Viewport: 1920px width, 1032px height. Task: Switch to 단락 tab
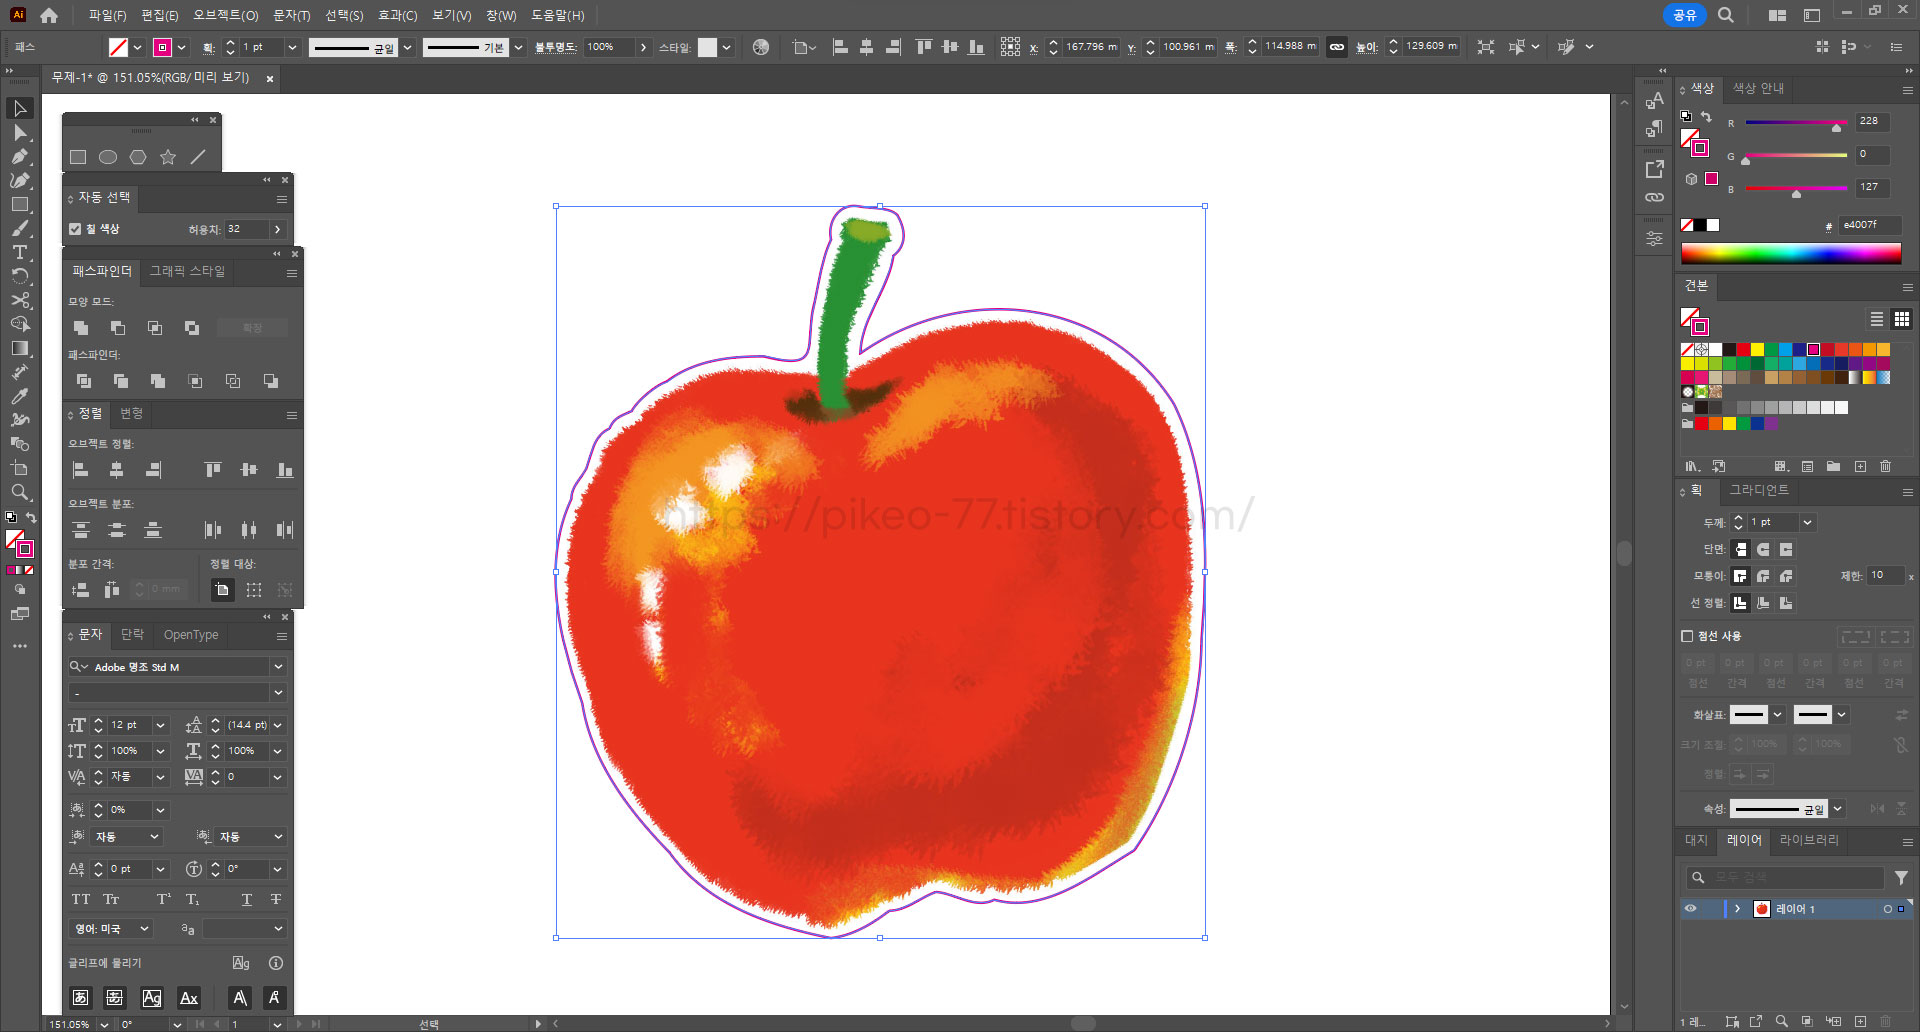tap(132, 635)
